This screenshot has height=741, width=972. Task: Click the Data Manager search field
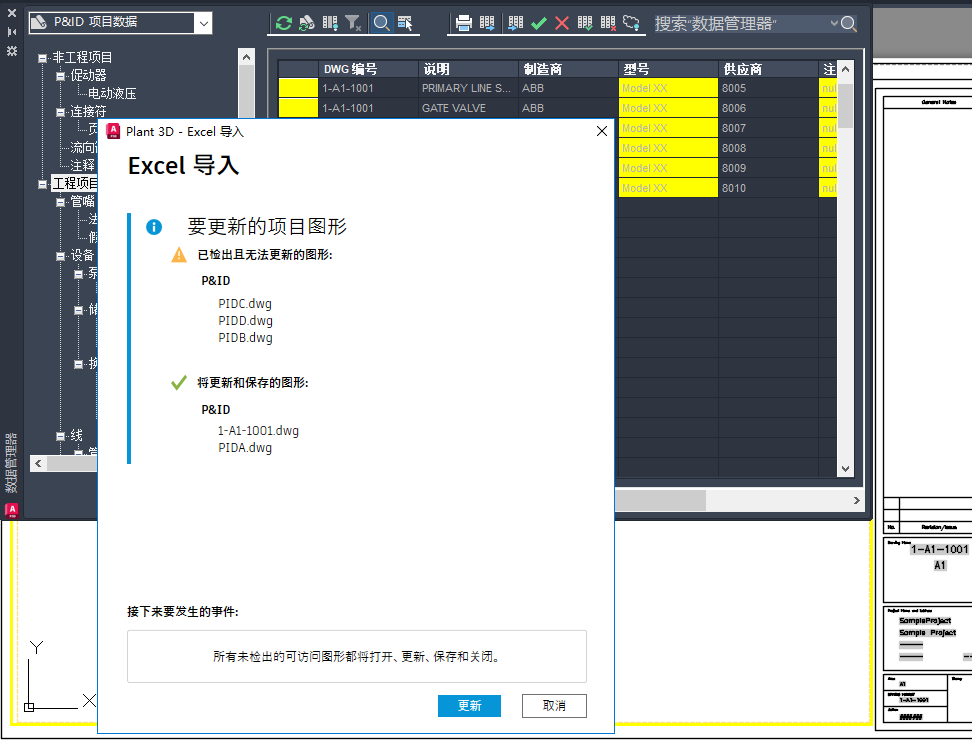741,24
